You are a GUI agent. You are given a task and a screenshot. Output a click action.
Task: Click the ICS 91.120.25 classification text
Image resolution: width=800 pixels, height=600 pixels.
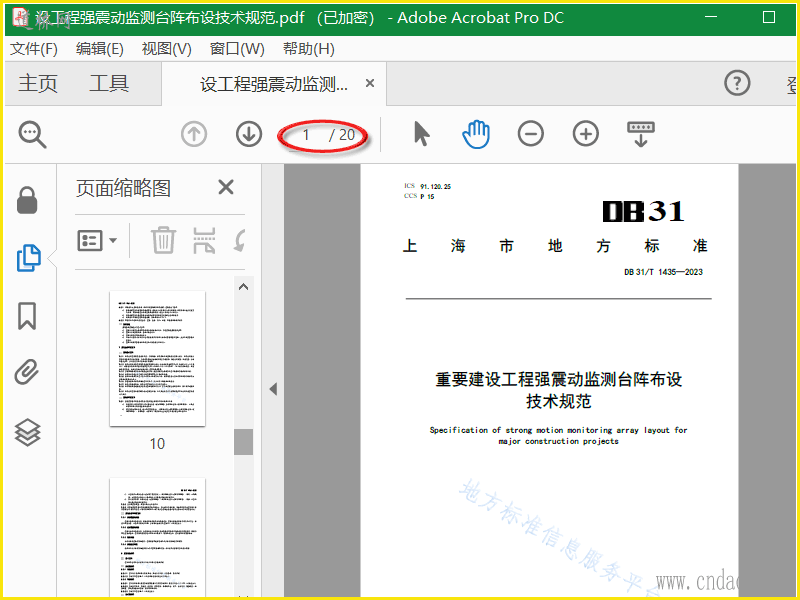[428, 186]
